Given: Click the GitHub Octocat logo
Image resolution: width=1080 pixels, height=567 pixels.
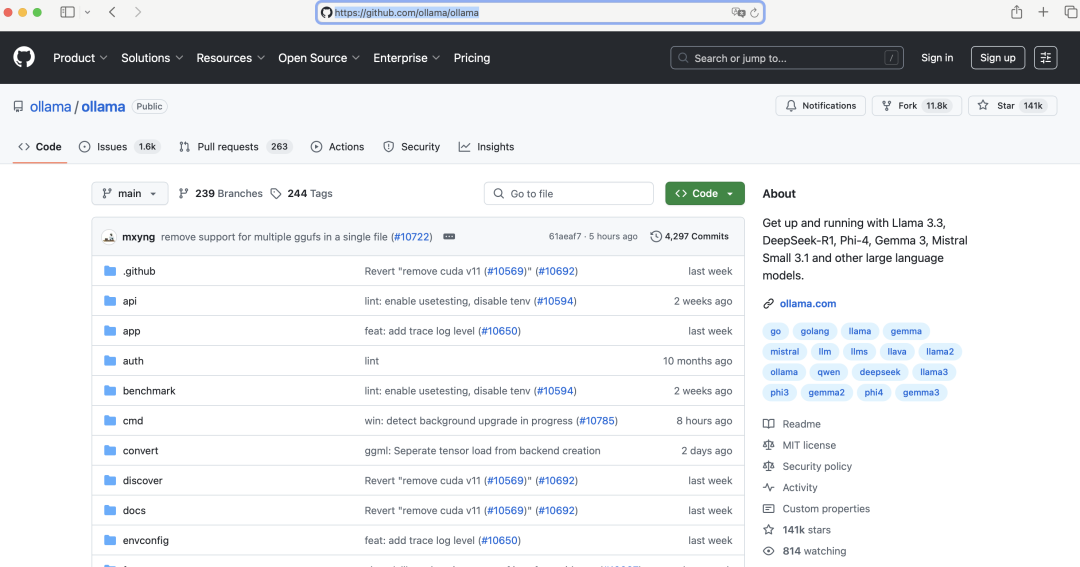Looking at the screenshot, I should [x=24, y=57].
